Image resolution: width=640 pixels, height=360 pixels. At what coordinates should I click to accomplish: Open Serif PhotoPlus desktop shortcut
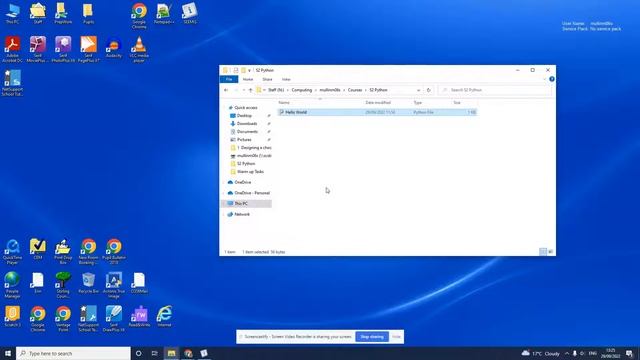[63, 49]
